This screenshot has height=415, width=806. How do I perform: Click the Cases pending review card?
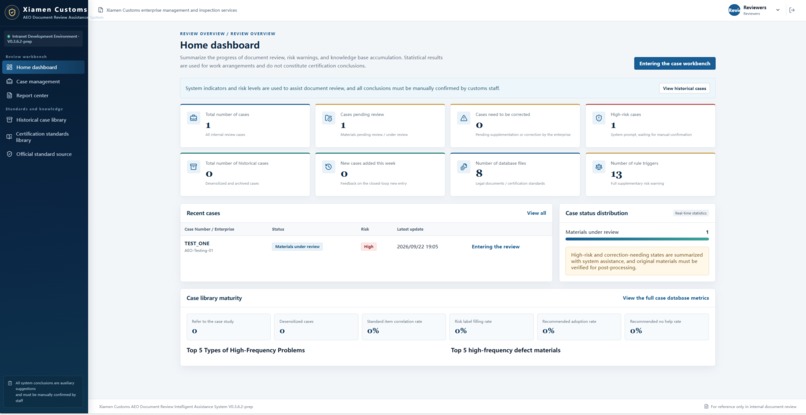pyautogui.click(x=380, y=125)
